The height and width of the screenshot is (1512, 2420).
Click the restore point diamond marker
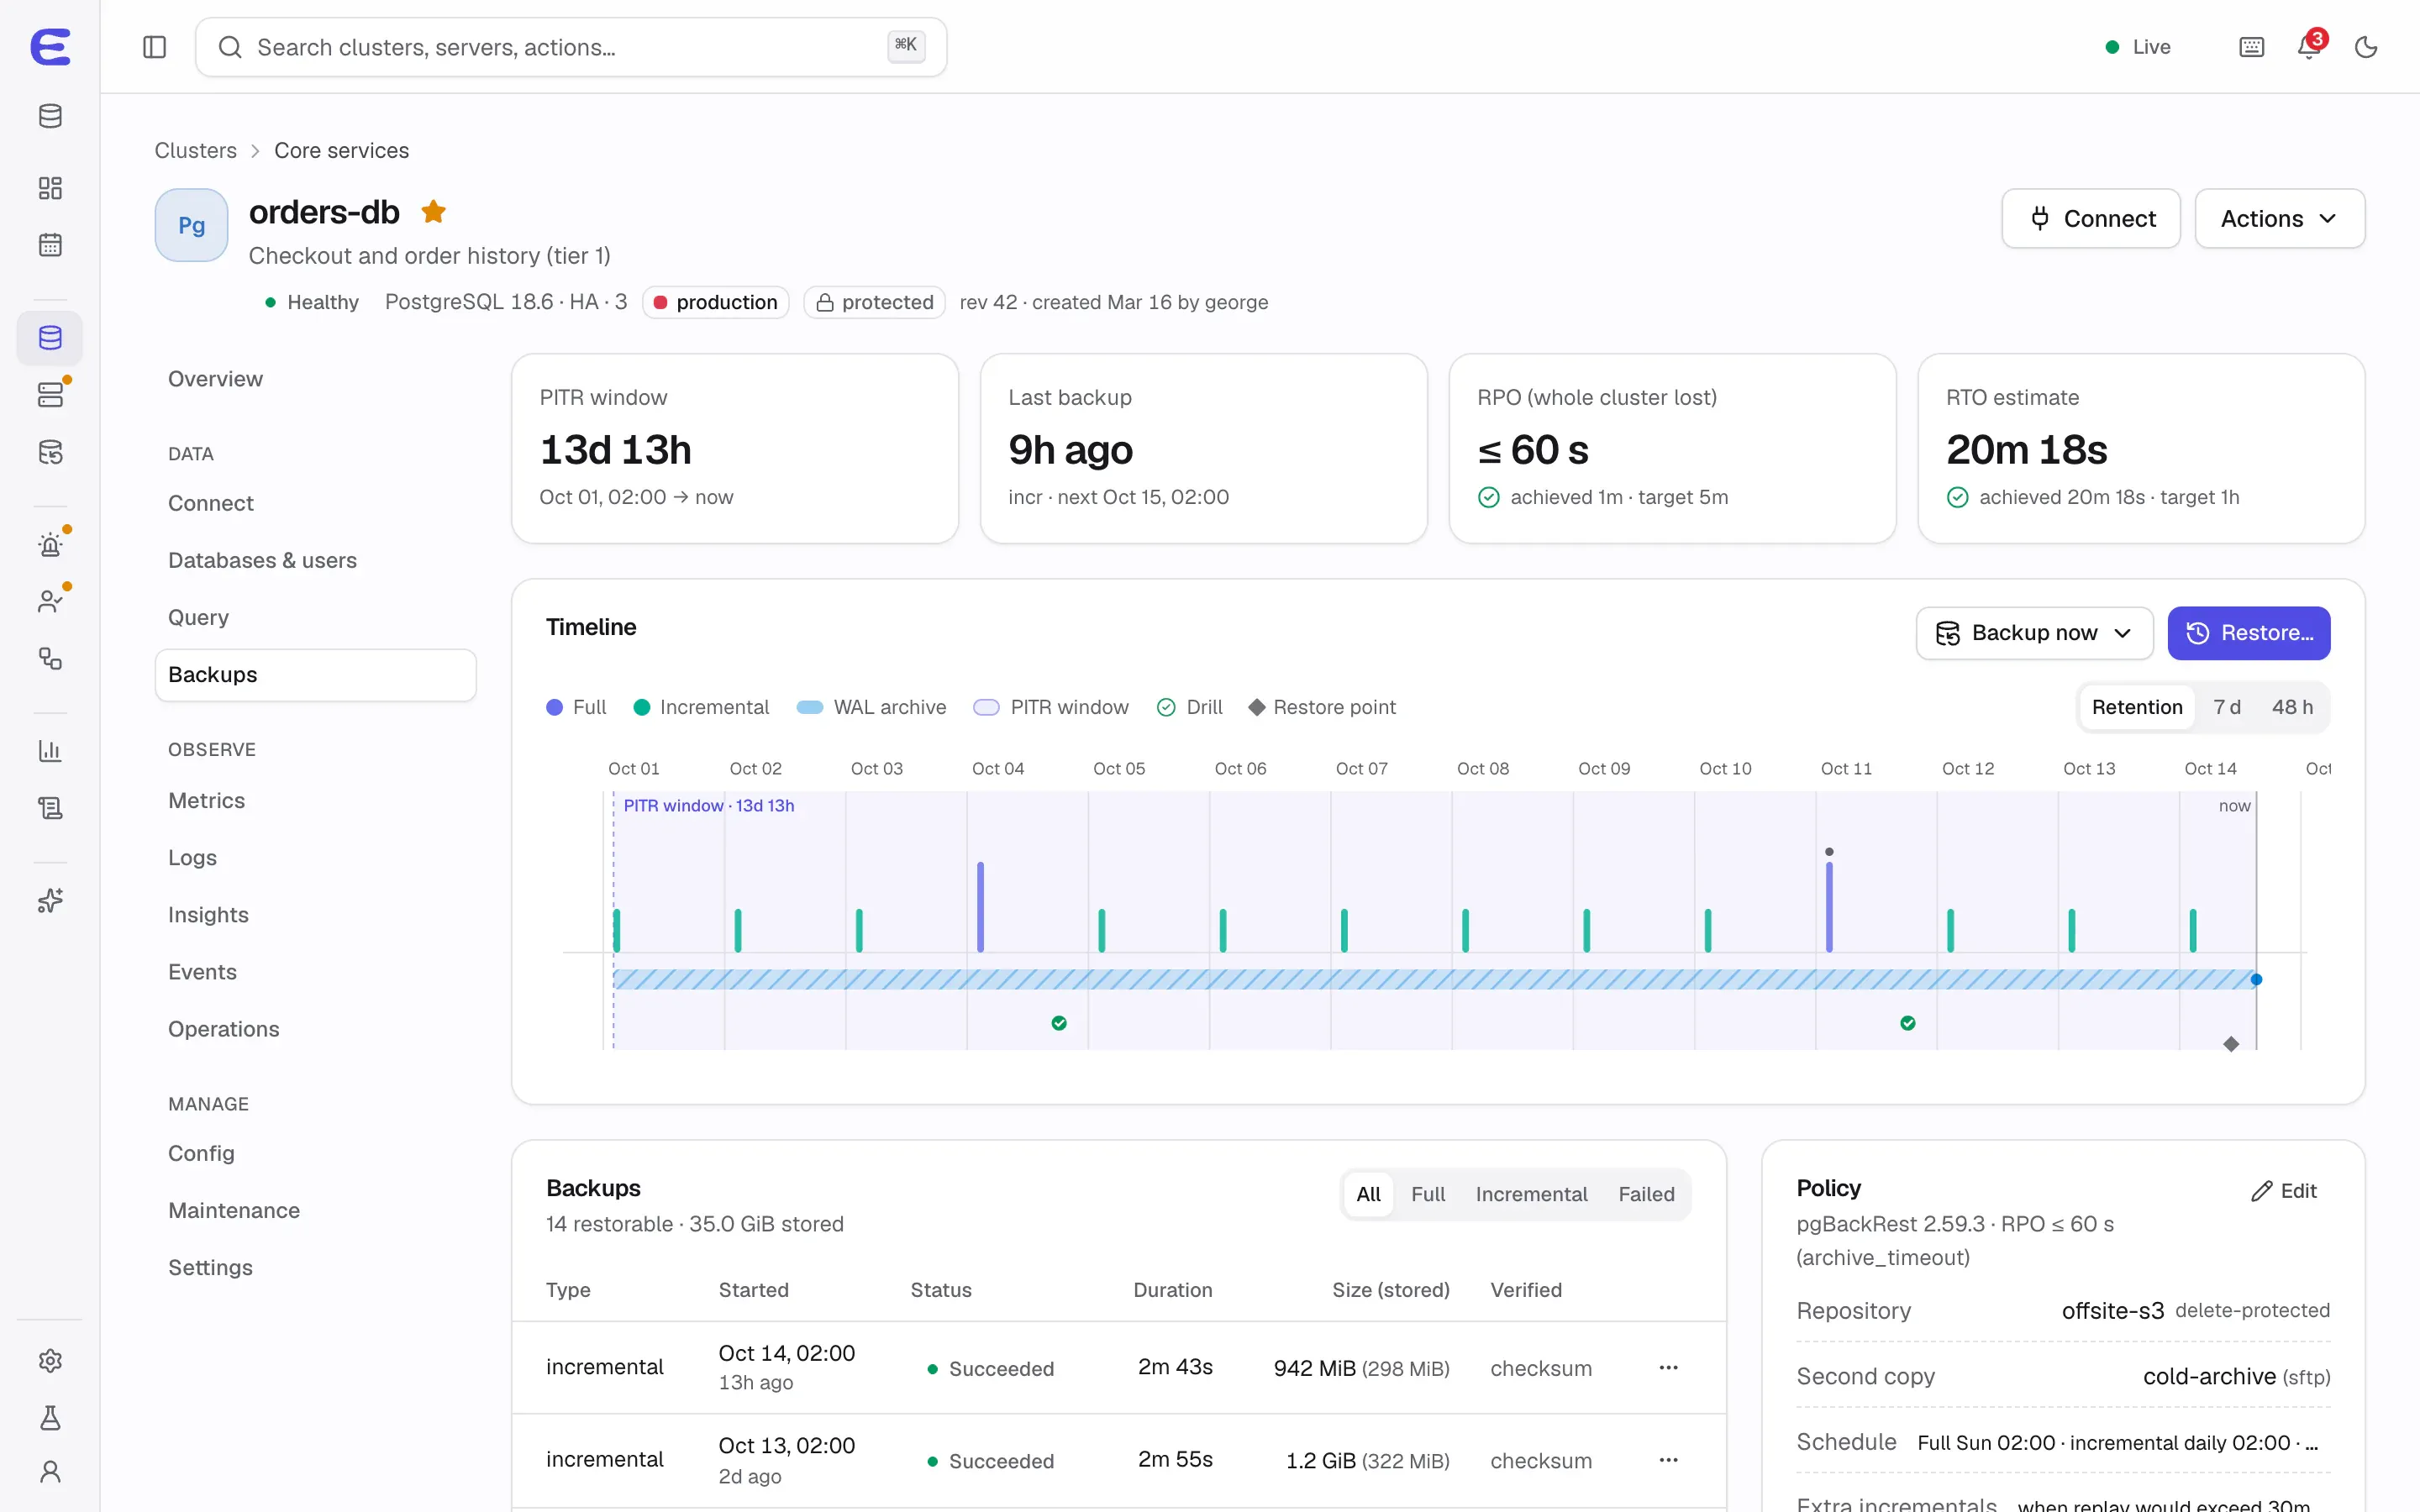coord(2231,1044)
